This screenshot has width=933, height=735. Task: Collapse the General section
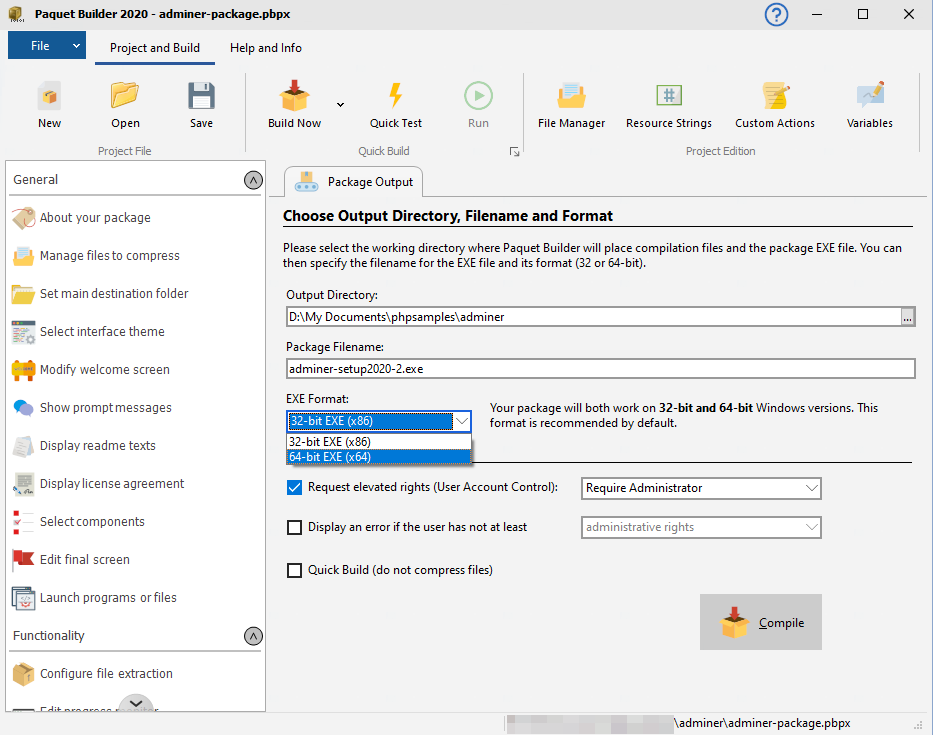(253, 180)
